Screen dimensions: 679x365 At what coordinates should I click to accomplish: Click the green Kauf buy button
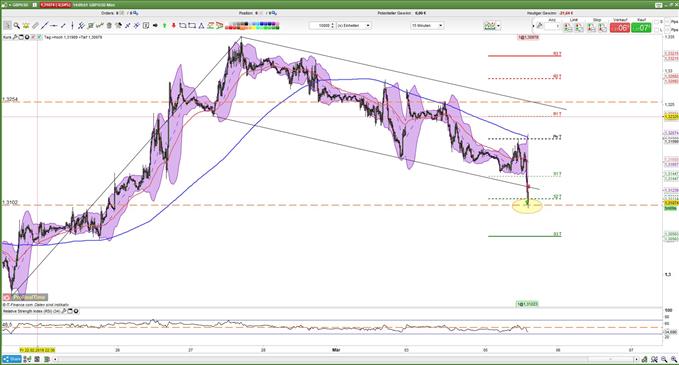coord(641,28)
